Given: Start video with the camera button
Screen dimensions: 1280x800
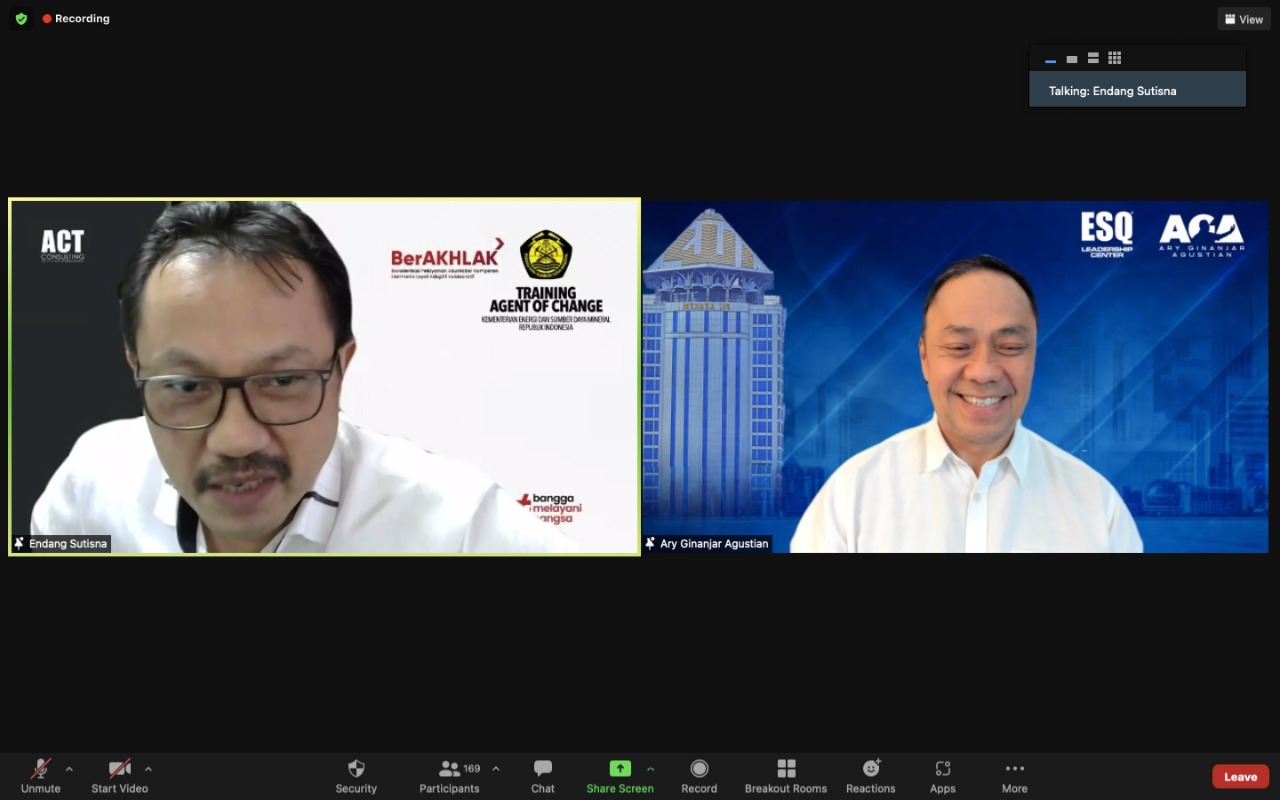Looking at the screenshot, I should pyautogui.click(x=119, y=775).
